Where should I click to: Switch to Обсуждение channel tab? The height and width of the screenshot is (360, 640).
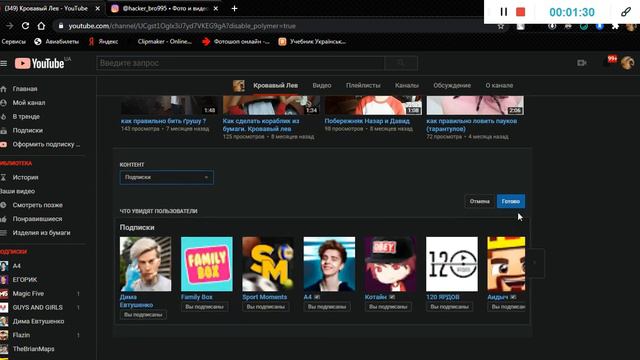[452, 85]
